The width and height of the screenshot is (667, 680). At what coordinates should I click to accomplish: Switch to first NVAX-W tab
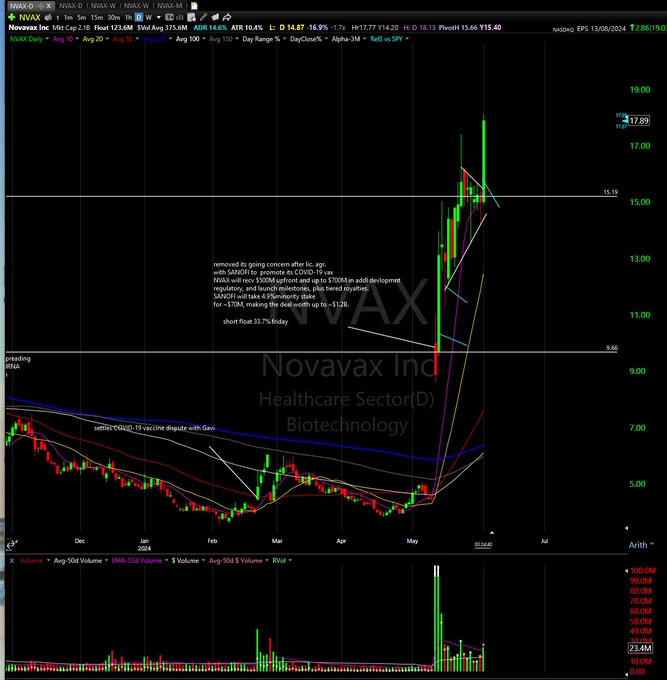(103, 6)
